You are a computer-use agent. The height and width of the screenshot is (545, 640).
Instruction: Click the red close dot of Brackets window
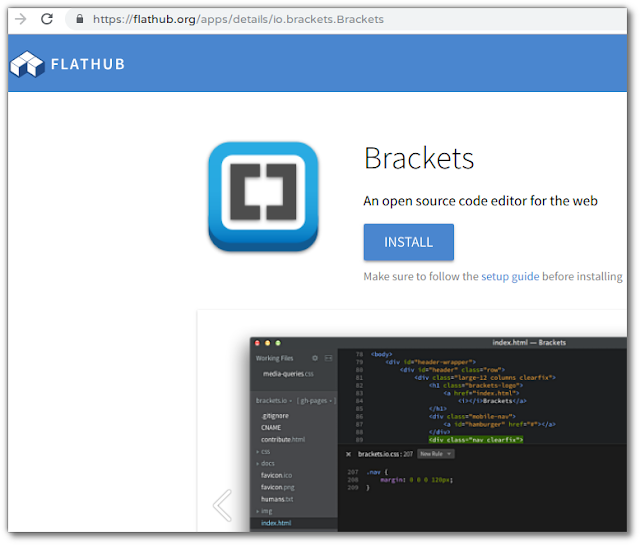(x=257, y=343)
